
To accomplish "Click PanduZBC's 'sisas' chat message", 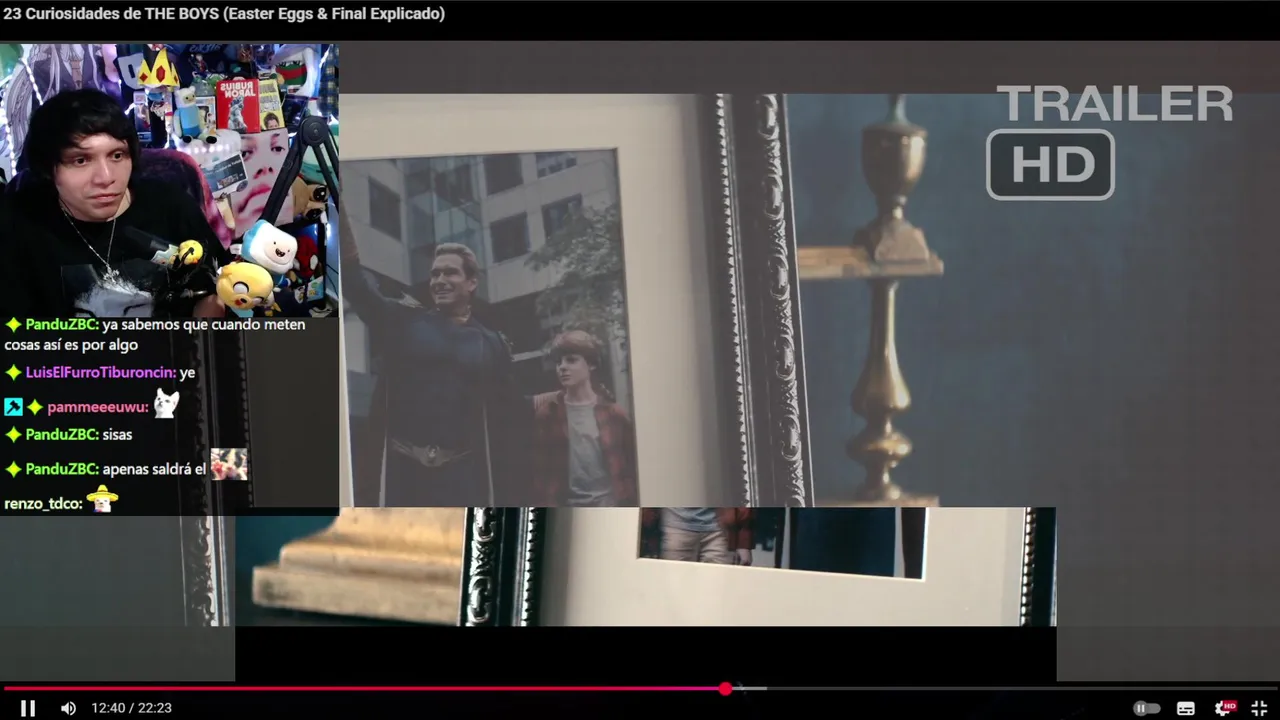I will pyautogui.click(x=117, y=435).
